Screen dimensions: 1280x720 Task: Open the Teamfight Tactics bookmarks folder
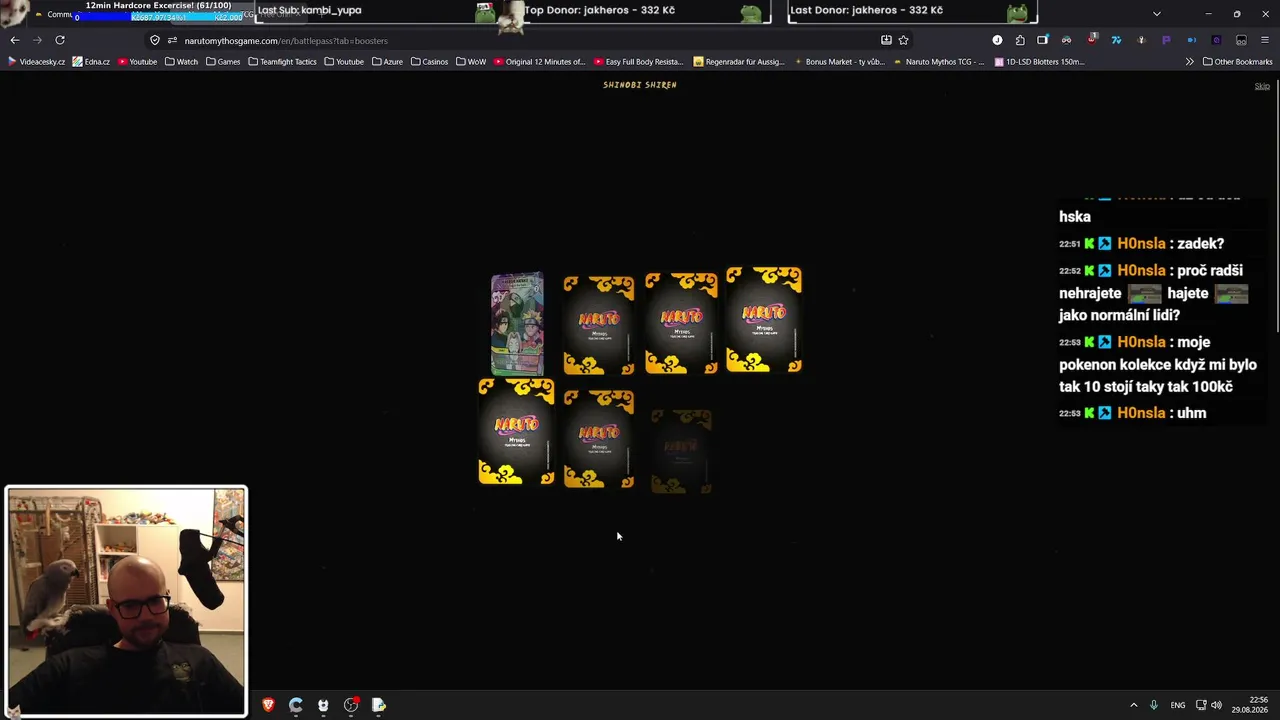pyautogui.click(x=282, y=62)
